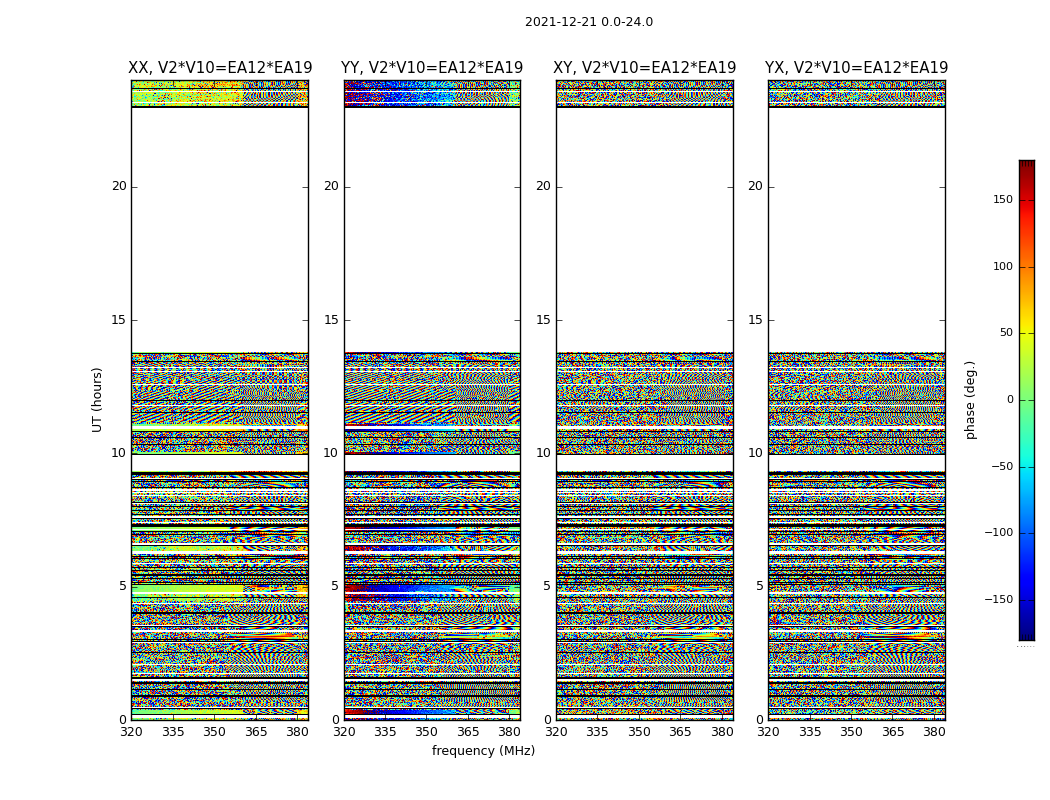Click the 365 frequency tick under YX panel
The width and height of the screenshot is (1050, 800).
coord(893,732)
